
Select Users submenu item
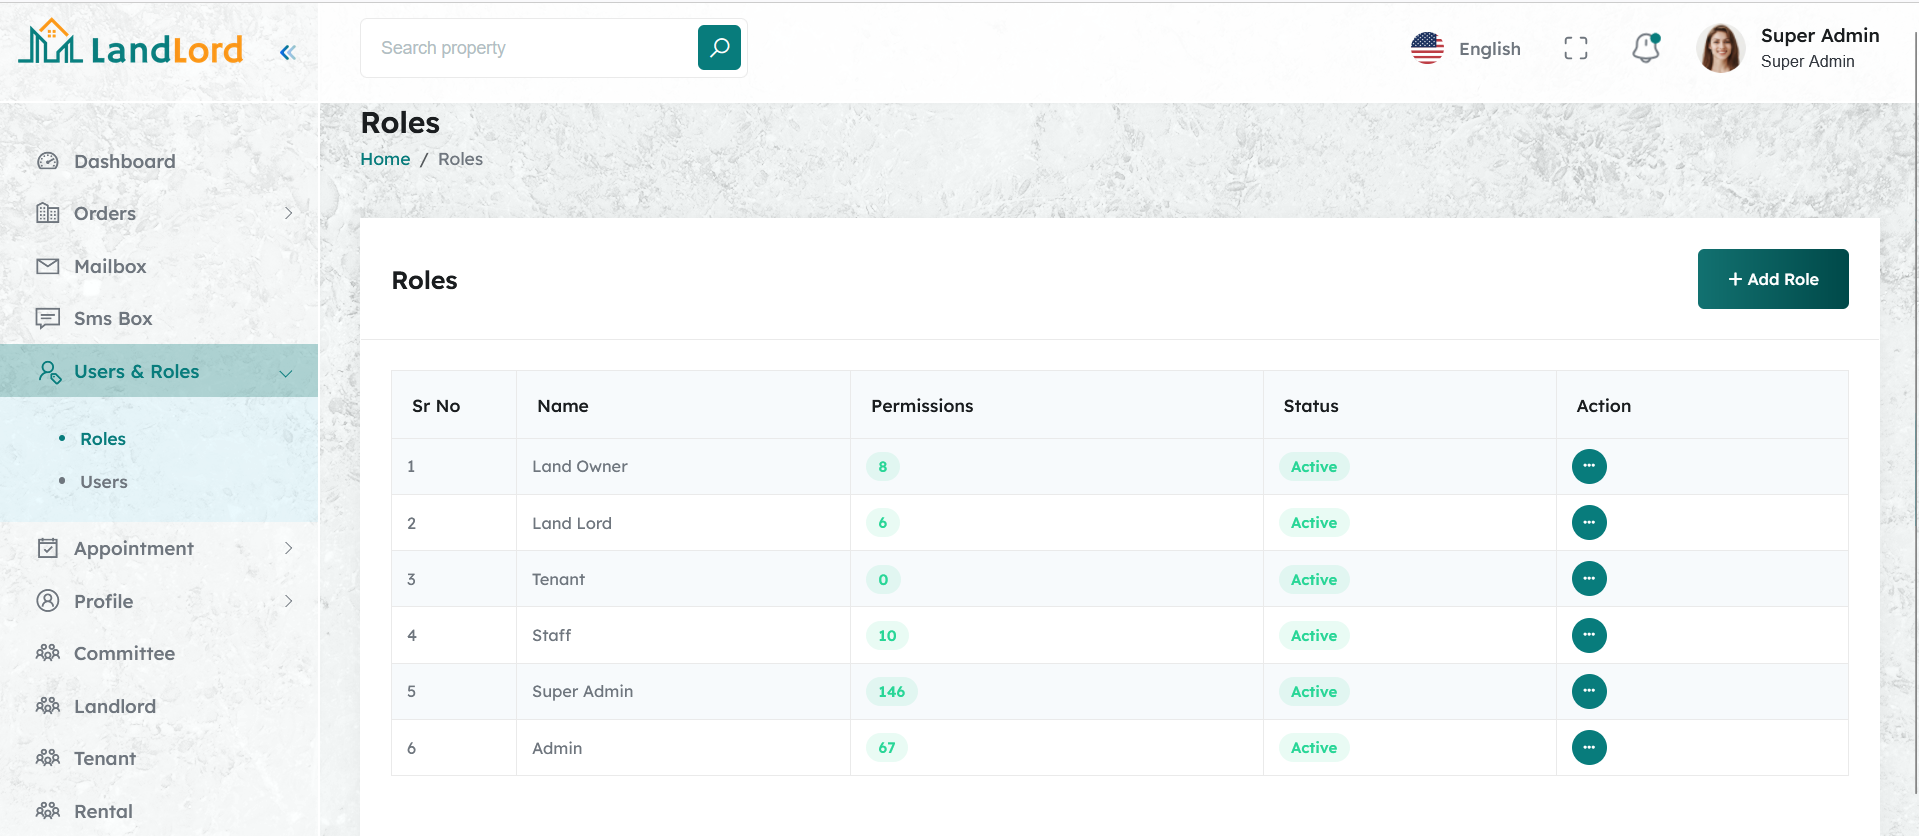104,482
